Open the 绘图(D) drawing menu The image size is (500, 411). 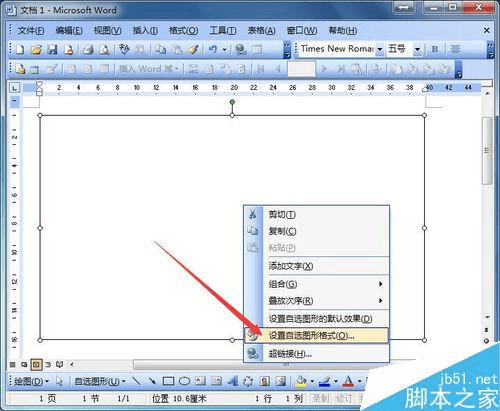point(31,381)
